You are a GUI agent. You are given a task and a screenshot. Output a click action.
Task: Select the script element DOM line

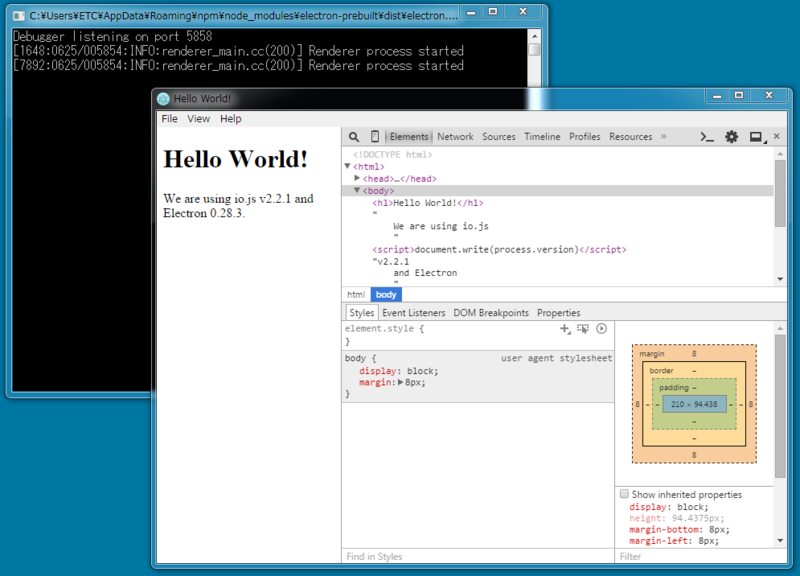tap(499, 249)
